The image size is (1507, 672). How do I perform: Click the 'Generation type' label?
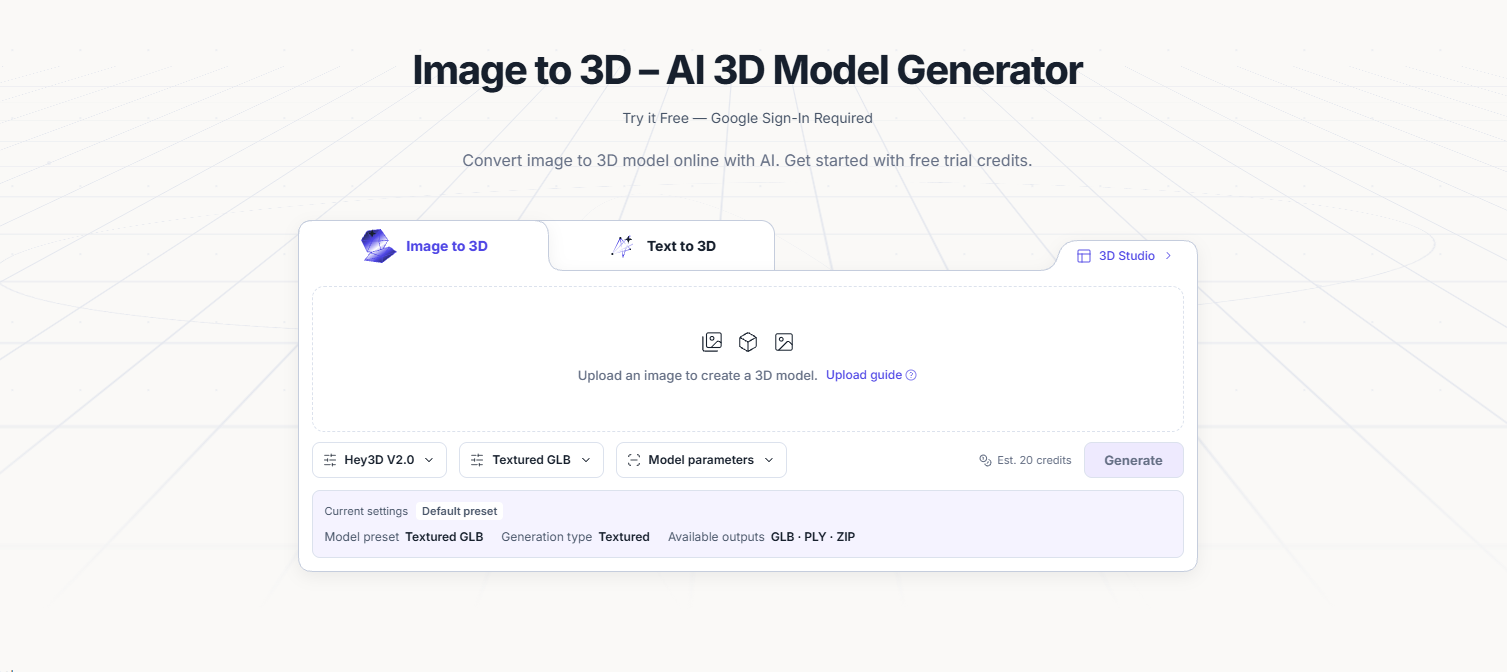[547, 537]
